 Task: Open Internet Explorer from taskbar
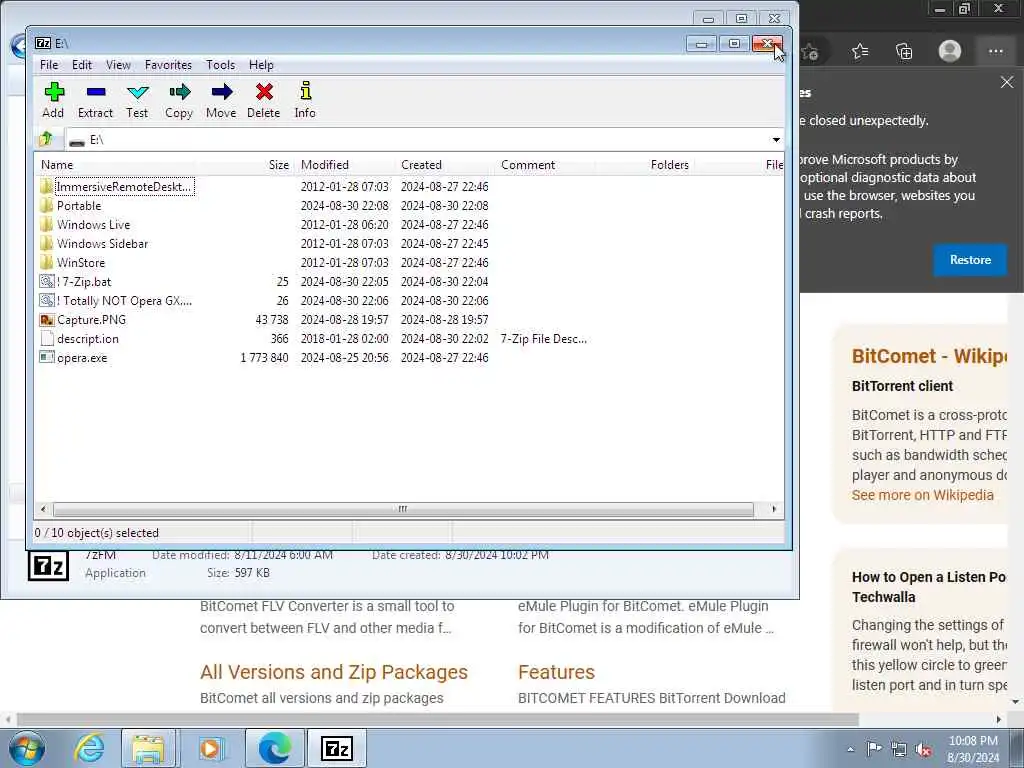(x=89, y=748)
